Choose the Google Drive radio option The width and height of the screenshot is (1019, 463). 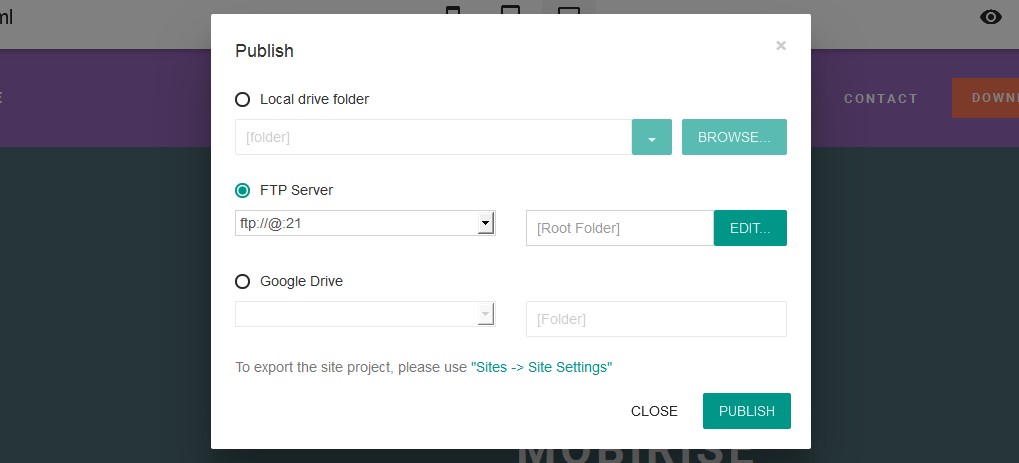point(242,282)
